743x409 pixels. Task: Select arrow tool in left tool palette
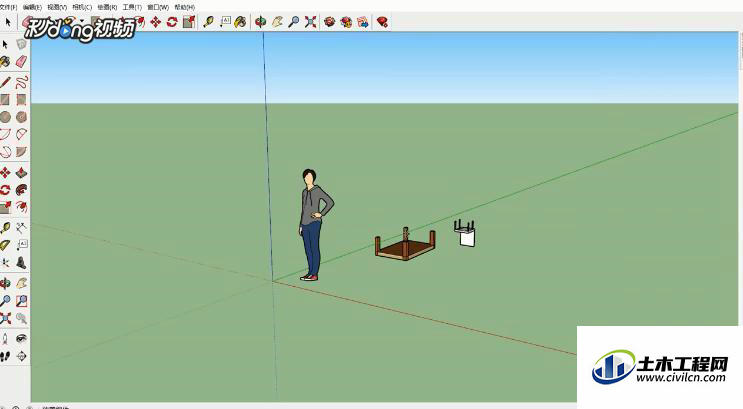point(5,45)
